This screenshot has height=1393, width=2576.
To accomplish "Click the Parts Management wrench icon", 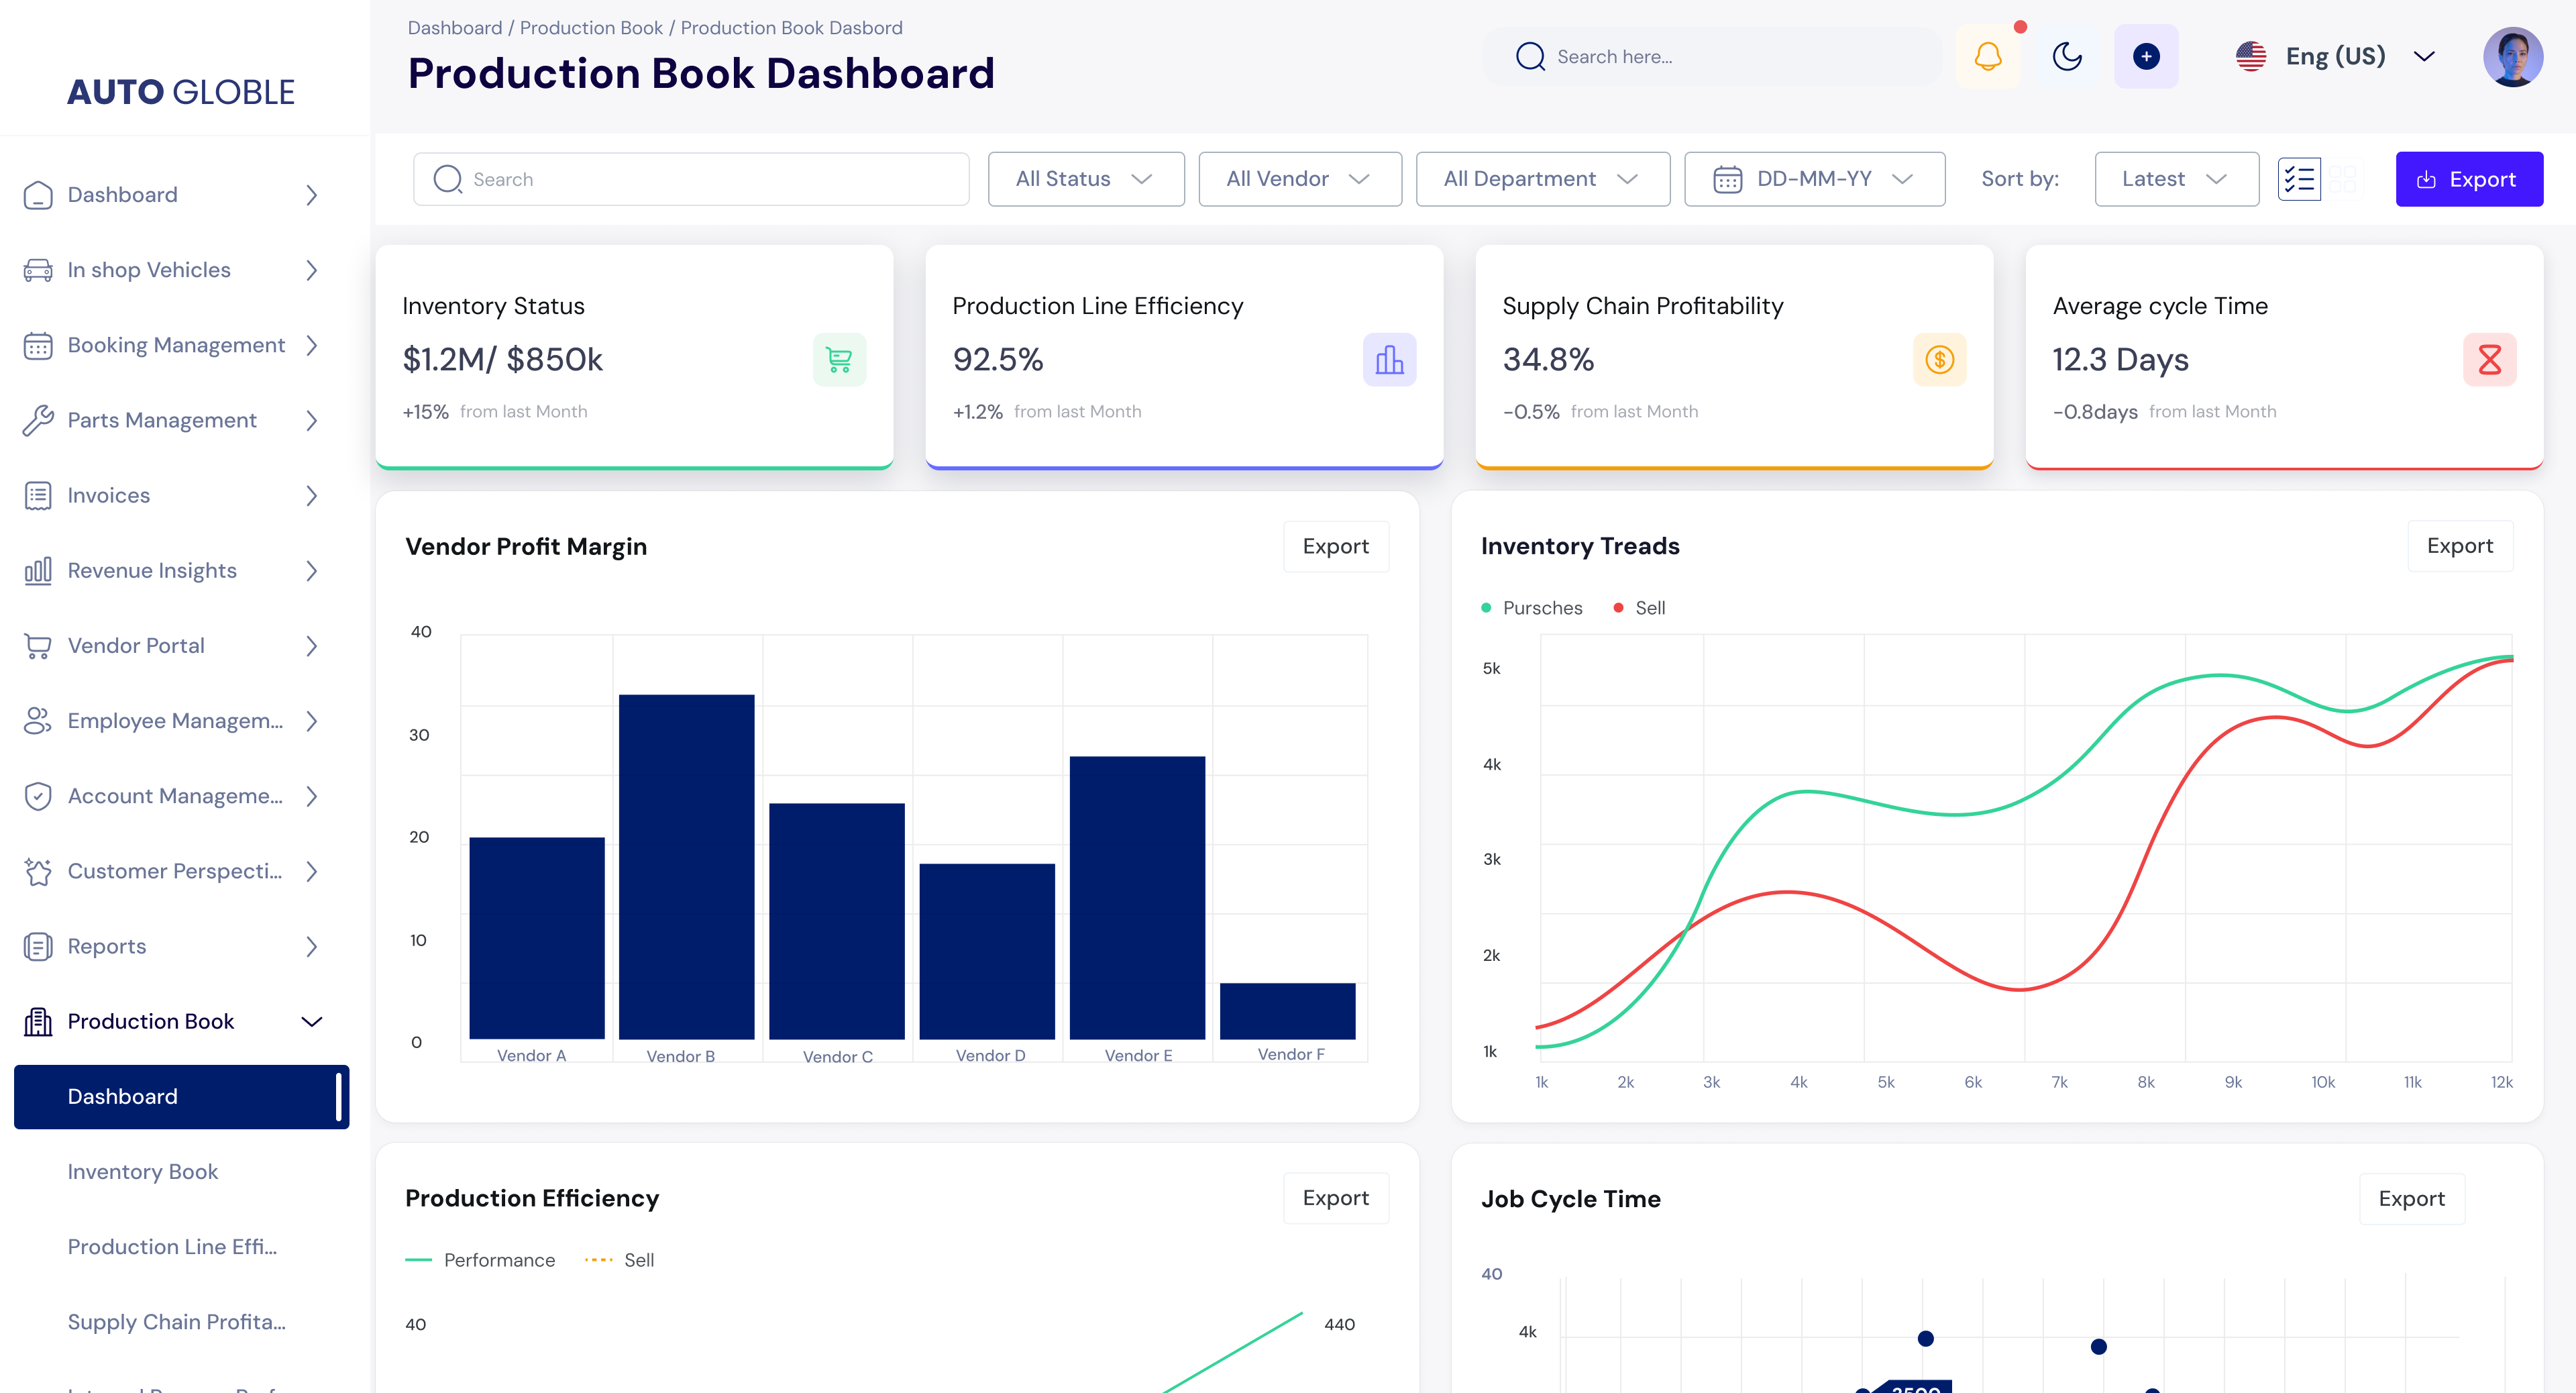I will click(x=38, y=421).
